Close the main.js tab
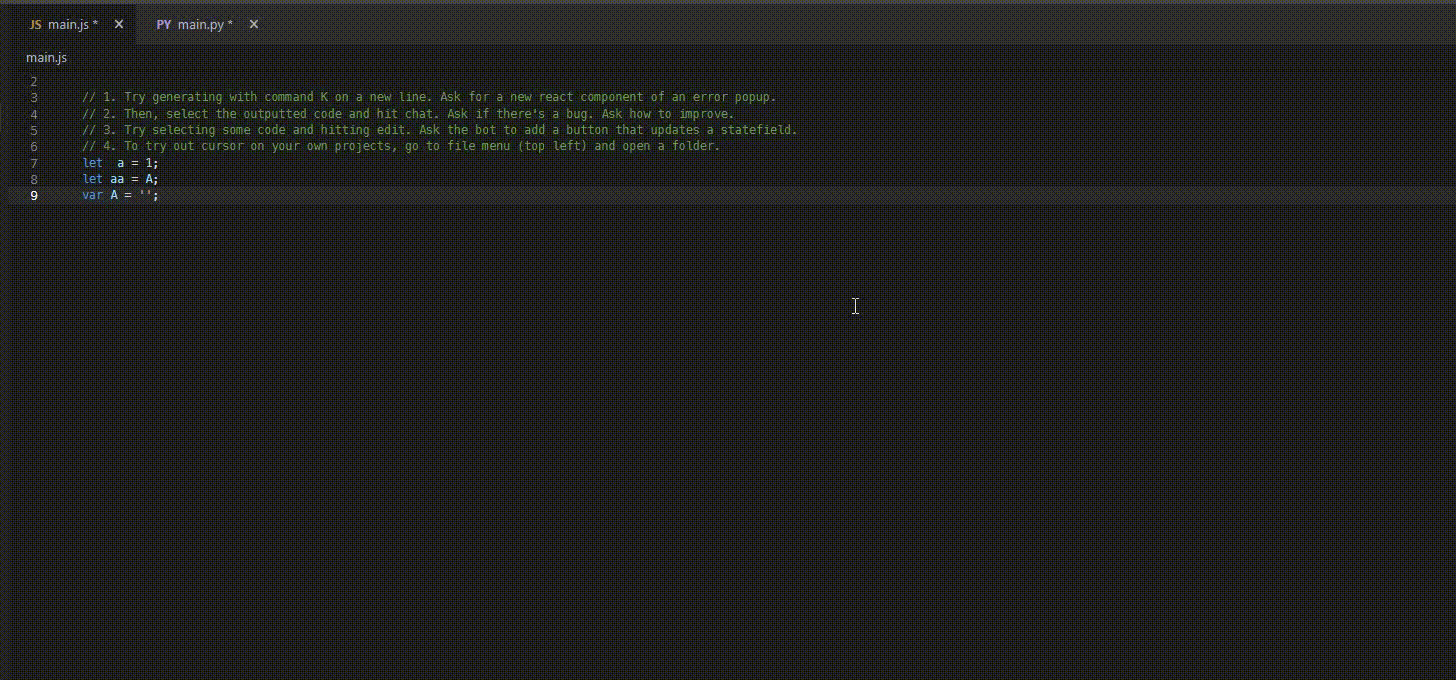 click(119, 24)
